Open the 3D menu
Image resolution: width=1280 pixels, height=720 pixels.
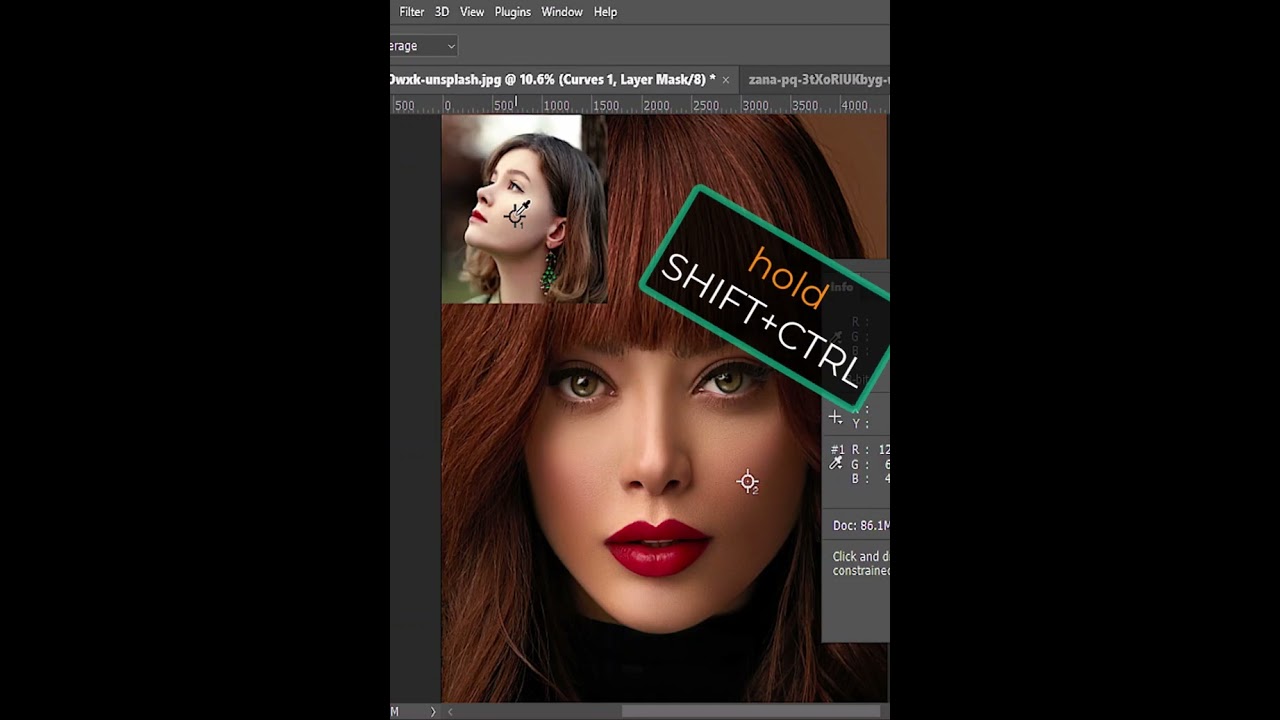[442, 12]
